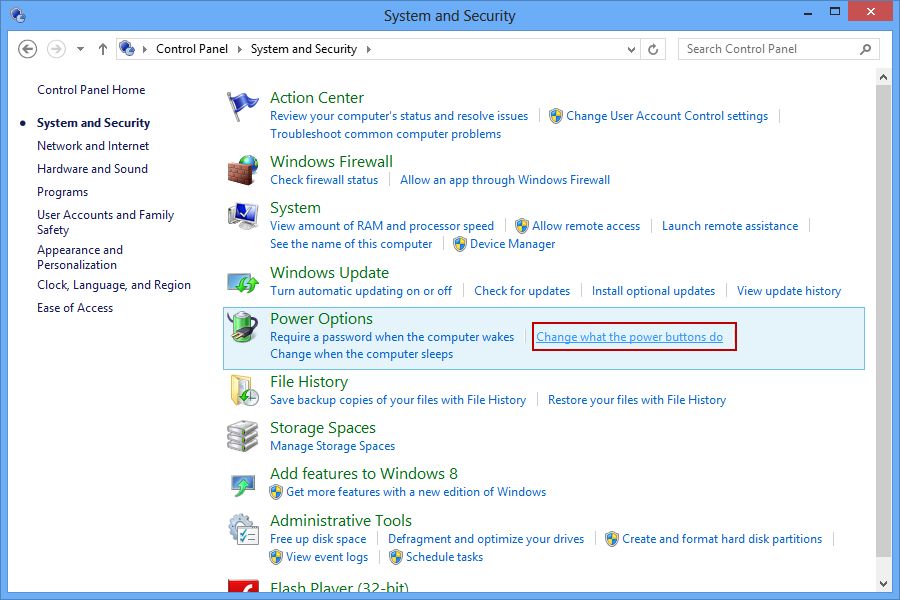Click the shield icon beside Allow remote access

coord(521,226)
